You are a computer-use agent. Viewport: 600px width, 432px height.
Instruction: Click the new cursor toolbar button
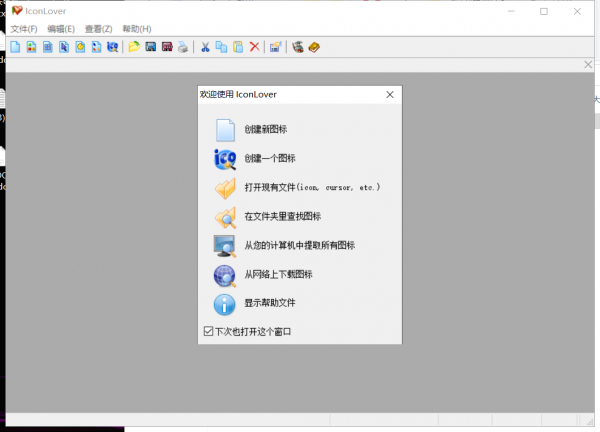click(x=64, y=47)
